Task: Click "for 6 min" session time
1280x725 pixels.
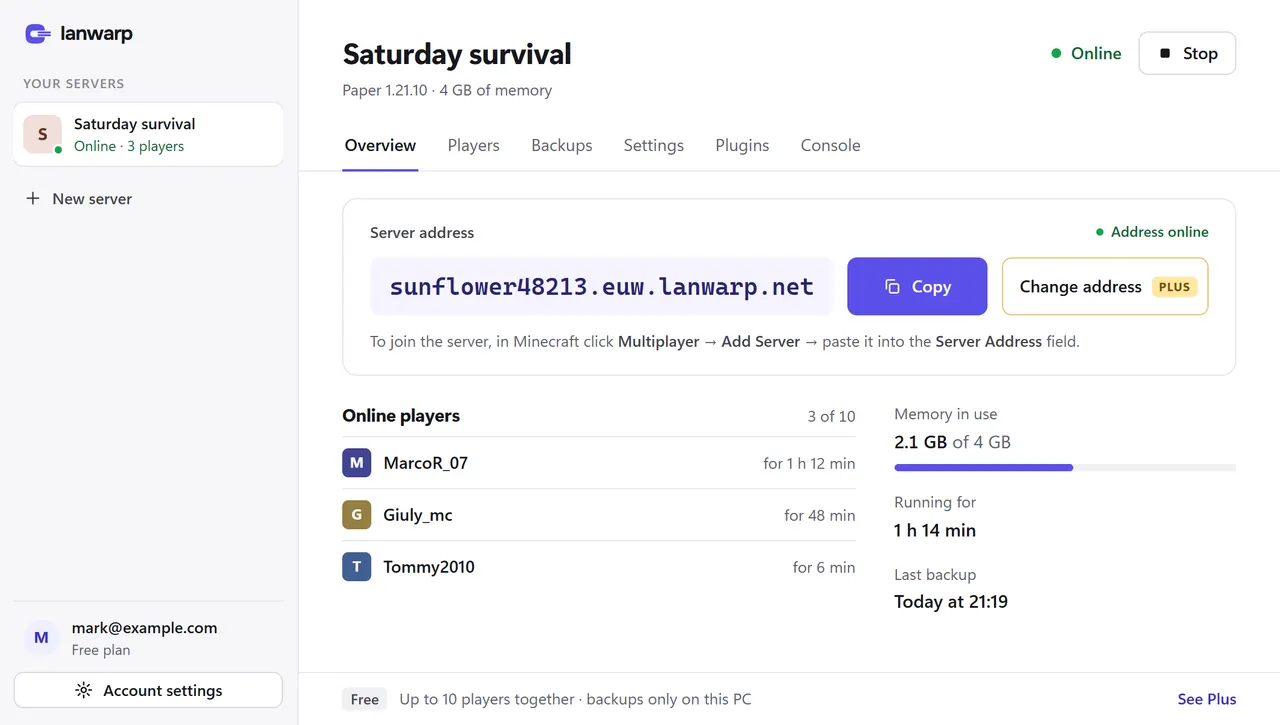Action: tap(824, 567)
